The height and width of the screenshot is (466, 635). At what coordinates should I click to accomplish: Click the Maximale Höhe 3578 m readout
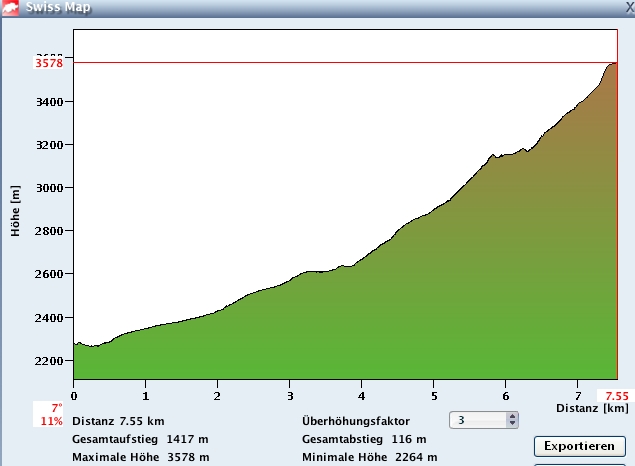[140, 457]
